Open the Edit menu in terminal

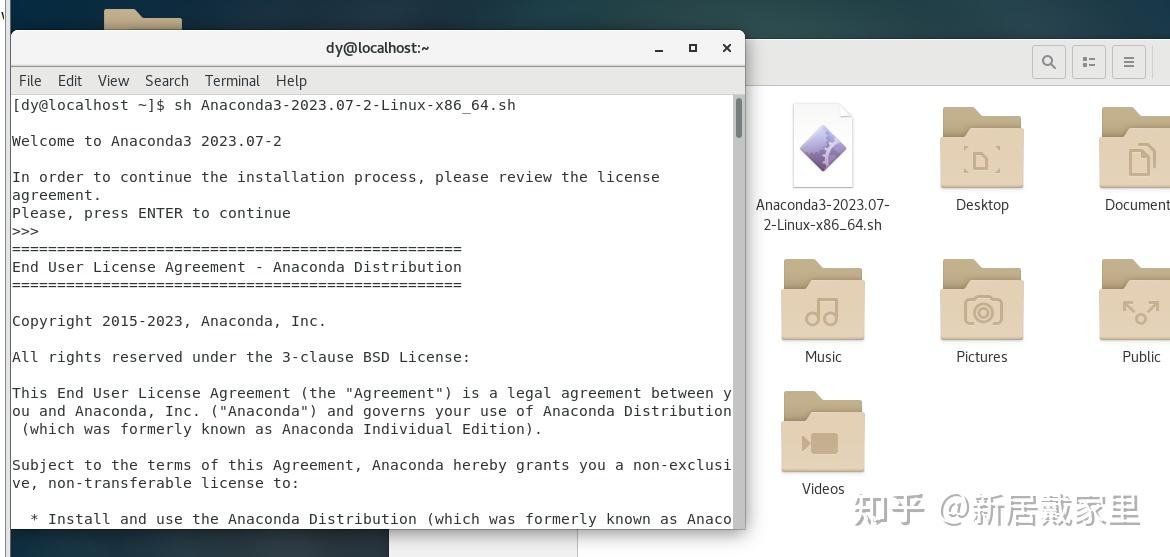tap(69, 81)
